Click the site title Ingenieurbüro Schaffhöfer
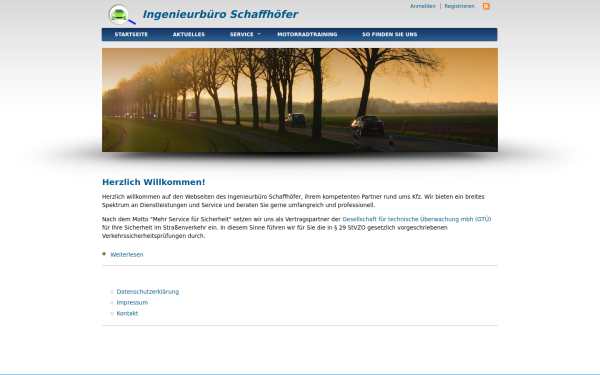The height and width of the screenshot is (375, 600). (220, 14)
